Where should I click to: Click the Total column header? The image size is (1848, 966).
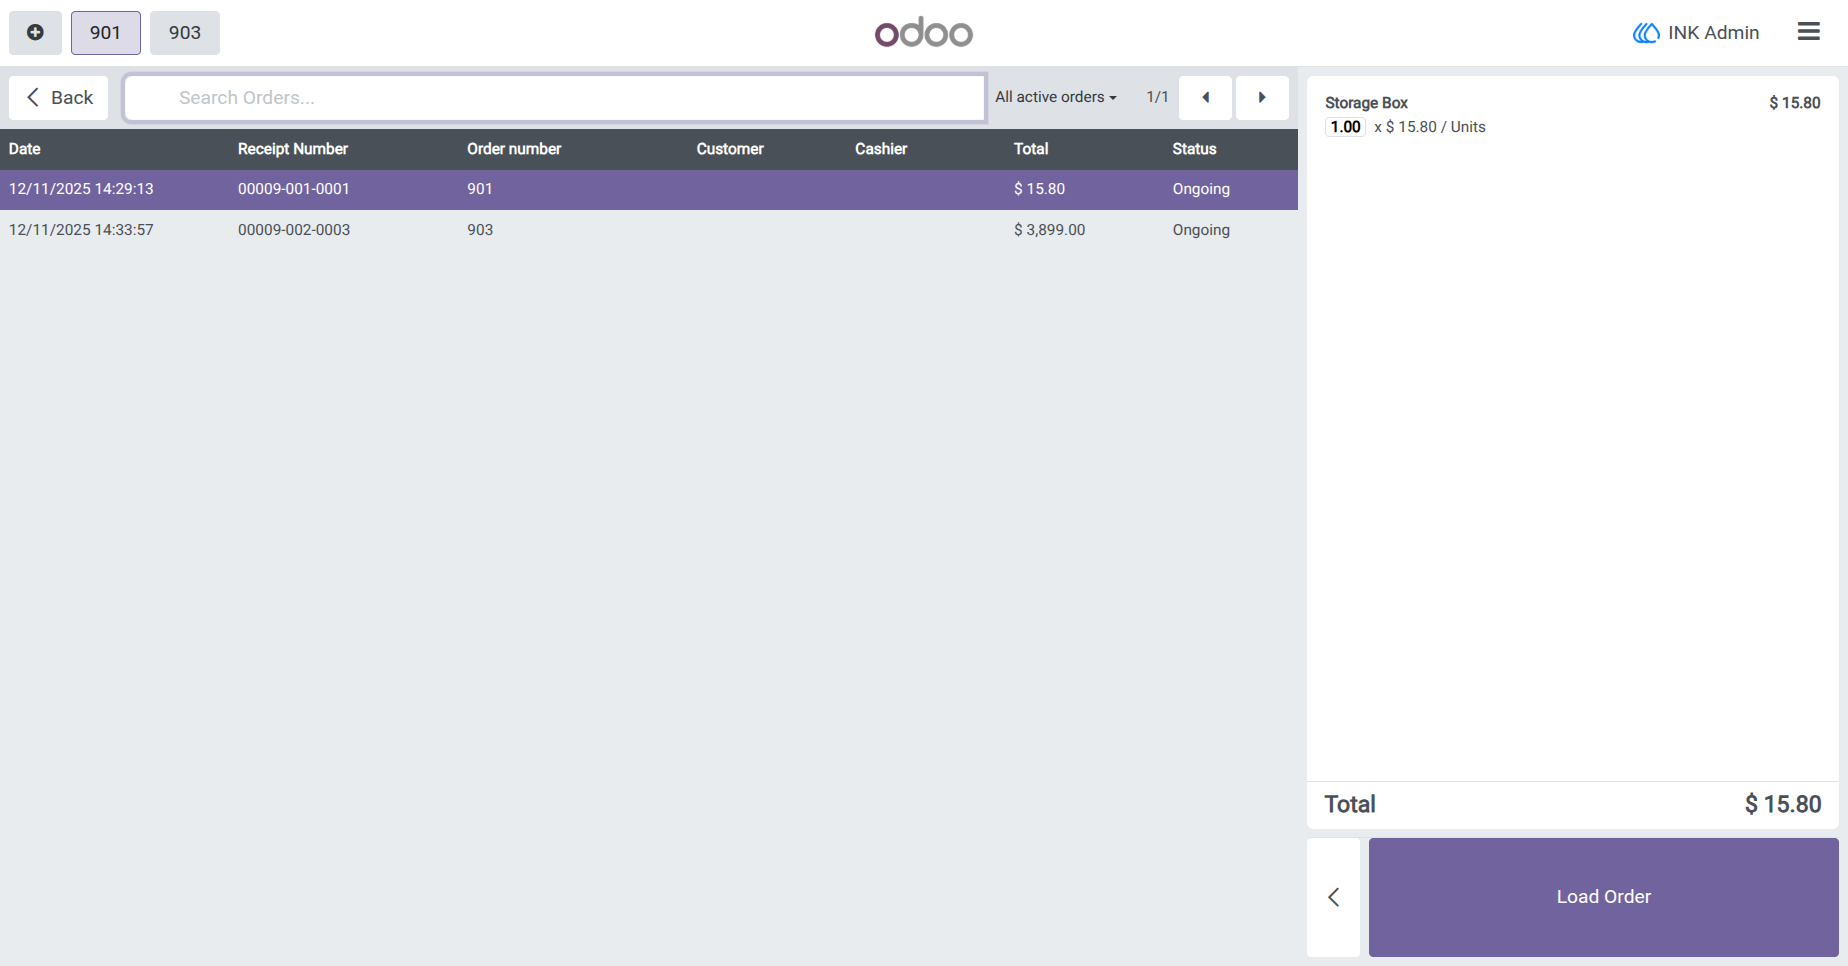(x=1031, y=149)
